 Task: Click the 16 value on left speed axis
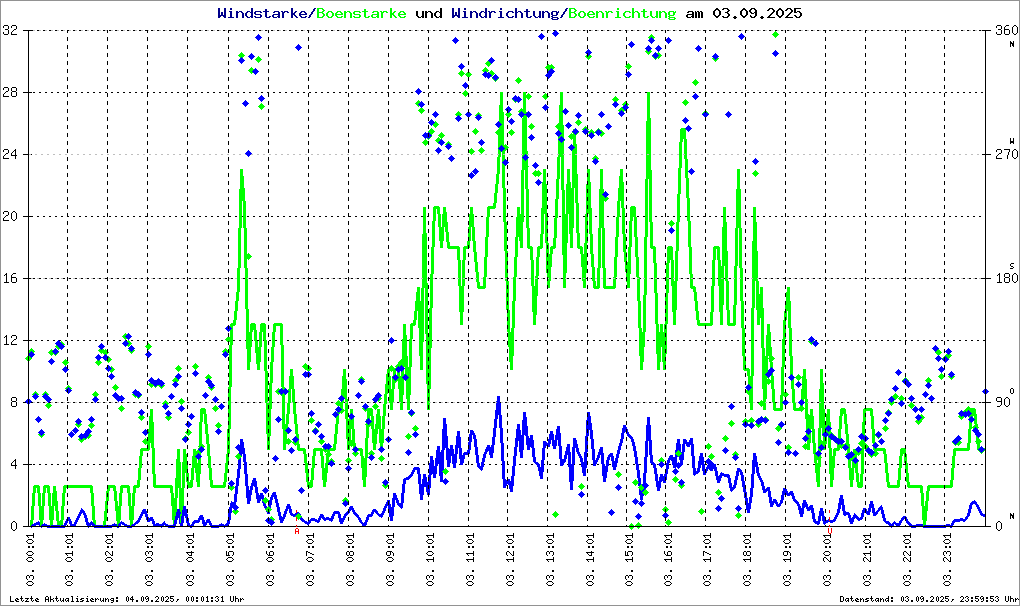click(11, 278)
